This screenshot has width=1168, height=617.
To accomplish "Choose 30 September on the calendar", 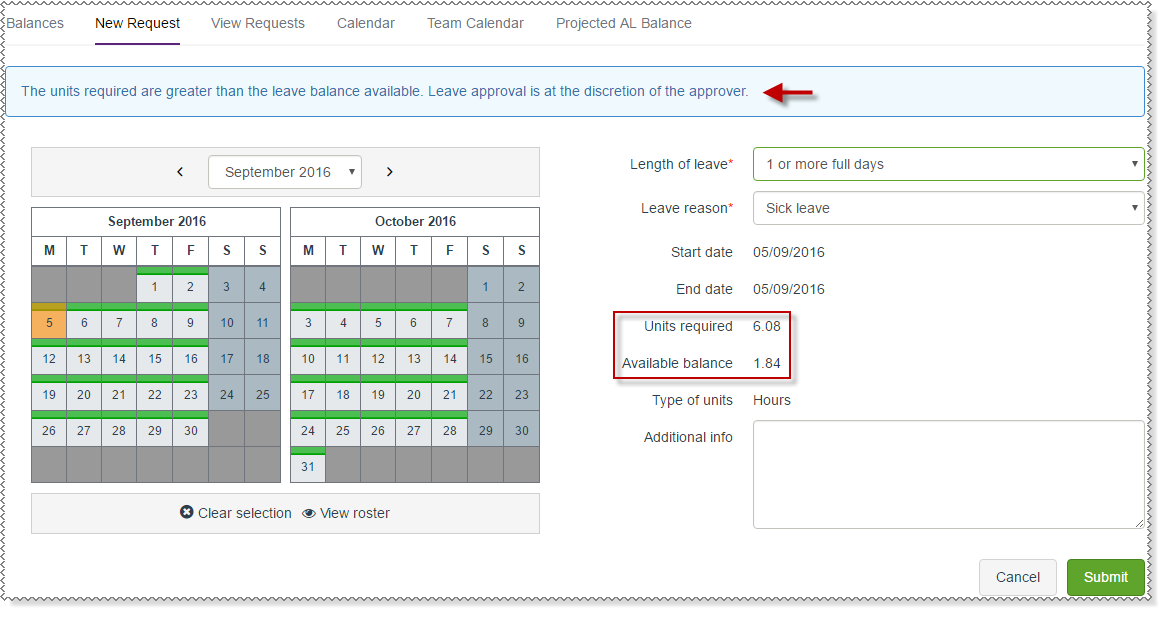I will (x=190, y=431).
